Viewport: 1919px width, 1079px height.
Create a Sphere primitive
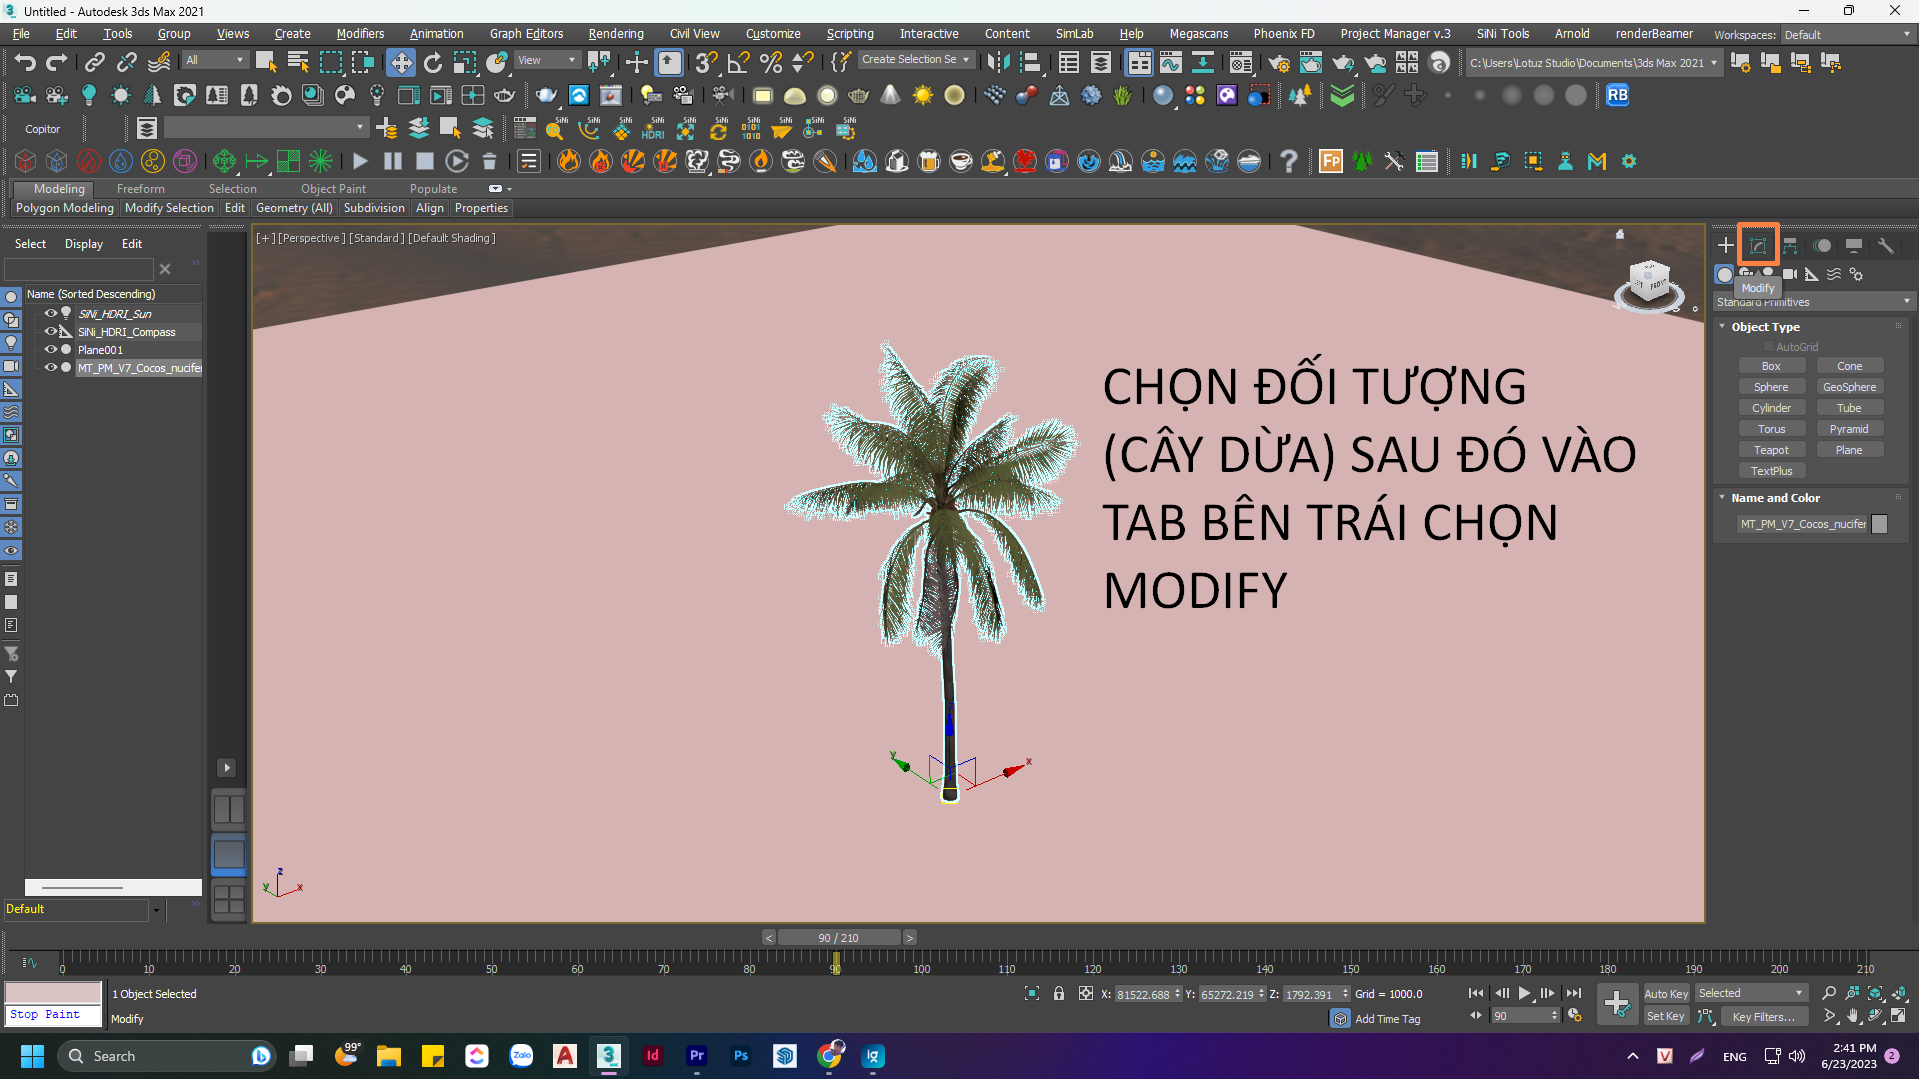(x=1771, y=387)
